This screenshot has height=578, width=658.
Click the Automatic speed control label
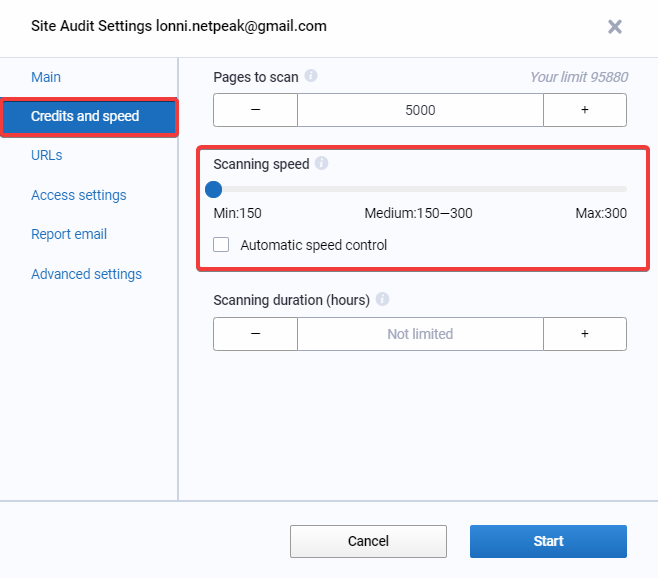[x=313, y=245]
